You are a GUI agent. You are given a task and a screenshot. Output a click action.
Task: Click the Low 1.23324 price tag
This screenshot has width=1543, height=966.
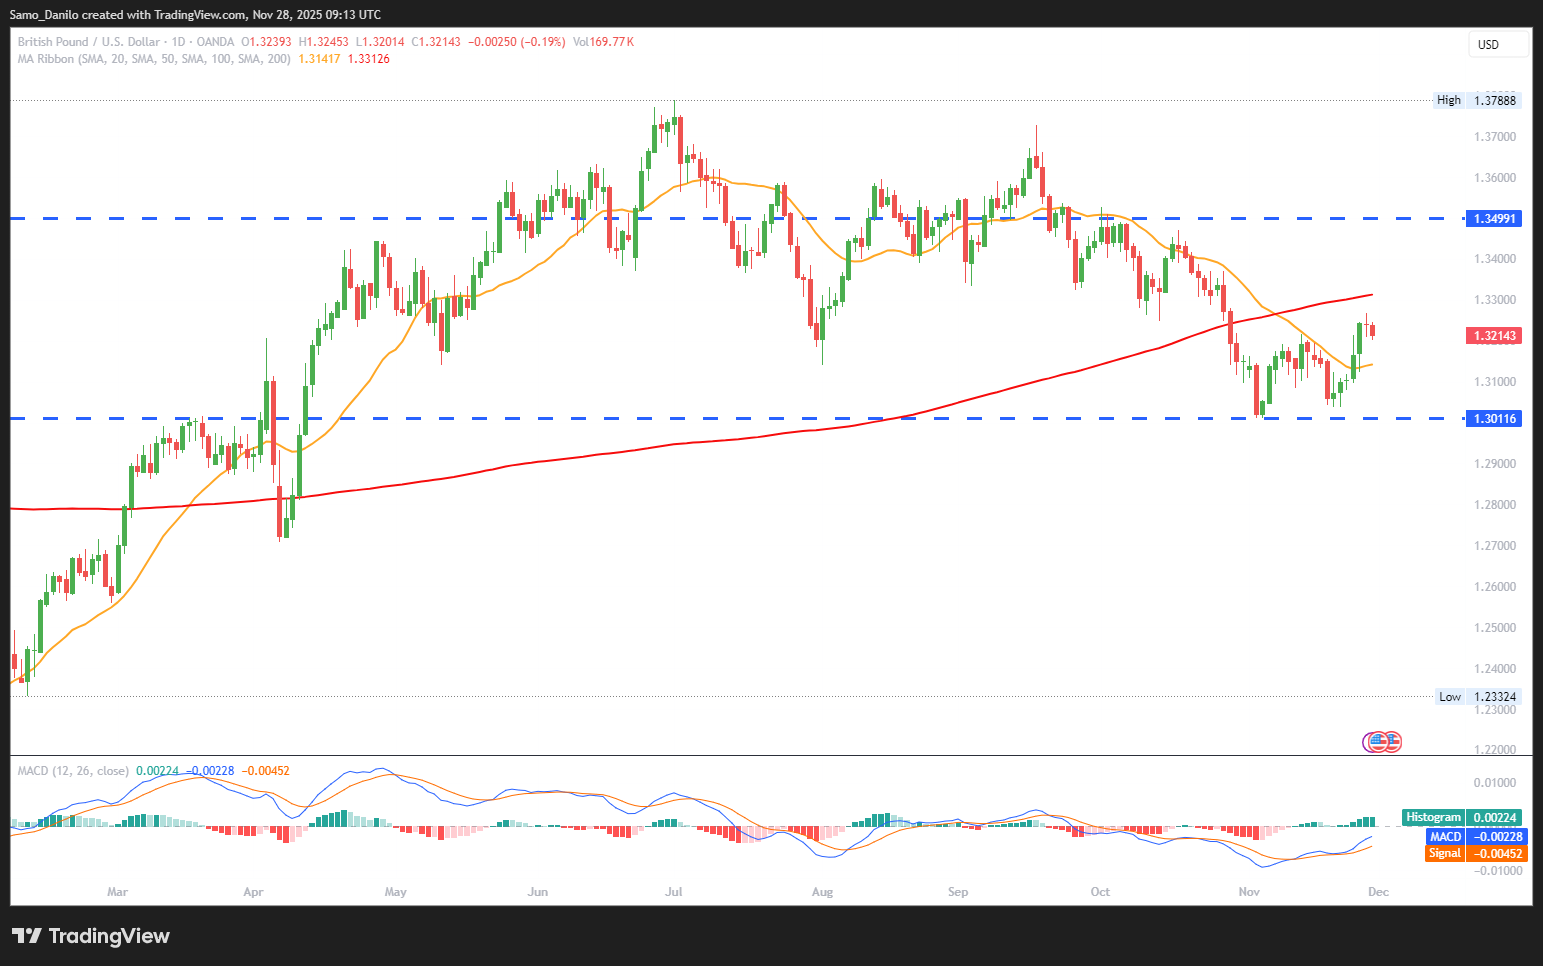[1477, 697]
